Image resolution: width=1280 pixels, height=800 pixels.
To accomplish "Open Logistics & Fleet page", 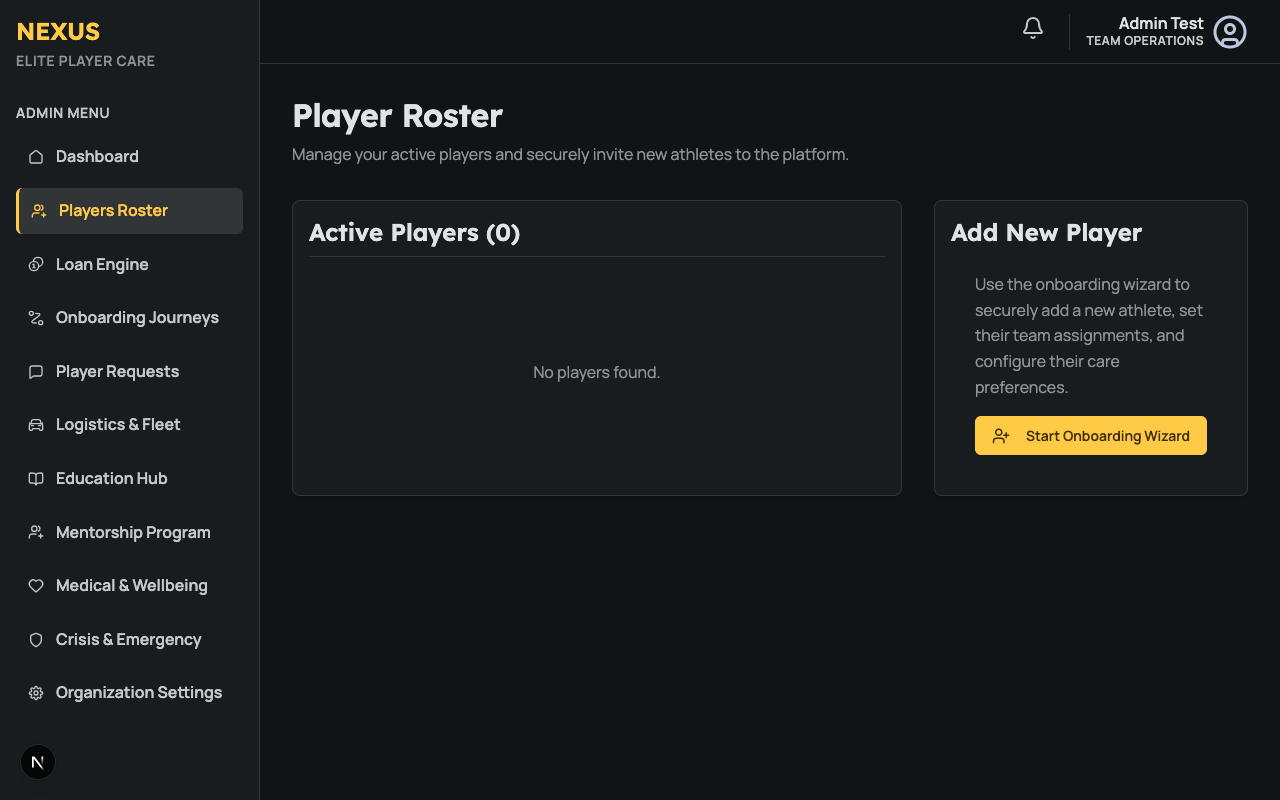I will click(x=129, y=425).
